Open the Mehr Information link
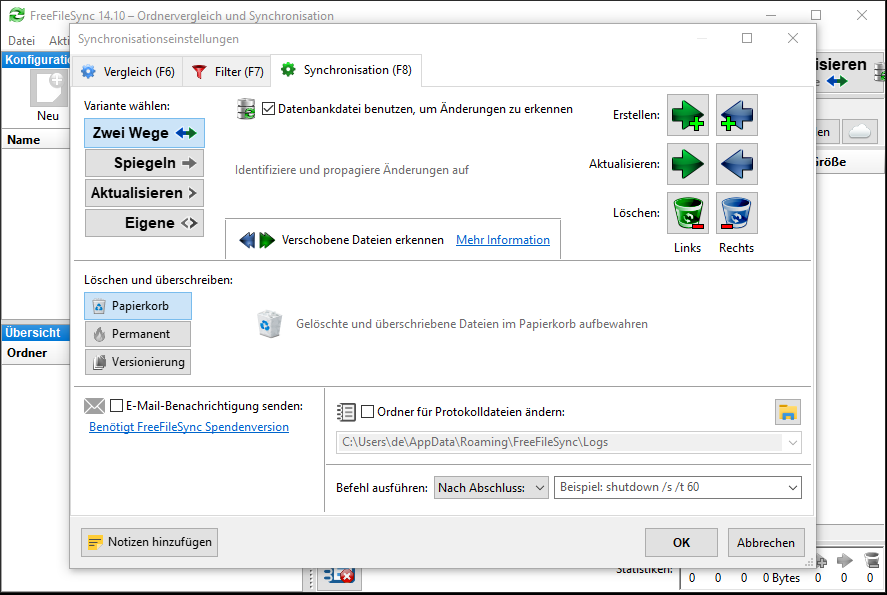The image size is (887, 595). [x=503, y=240]
